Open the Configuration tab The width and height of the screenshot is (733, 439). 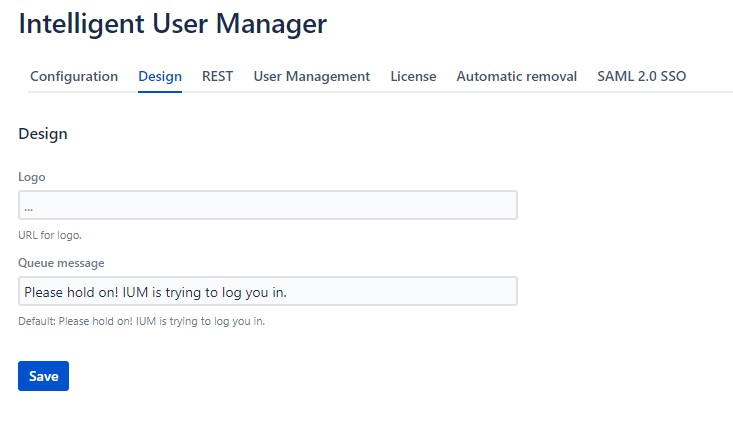tap(74, 76)
